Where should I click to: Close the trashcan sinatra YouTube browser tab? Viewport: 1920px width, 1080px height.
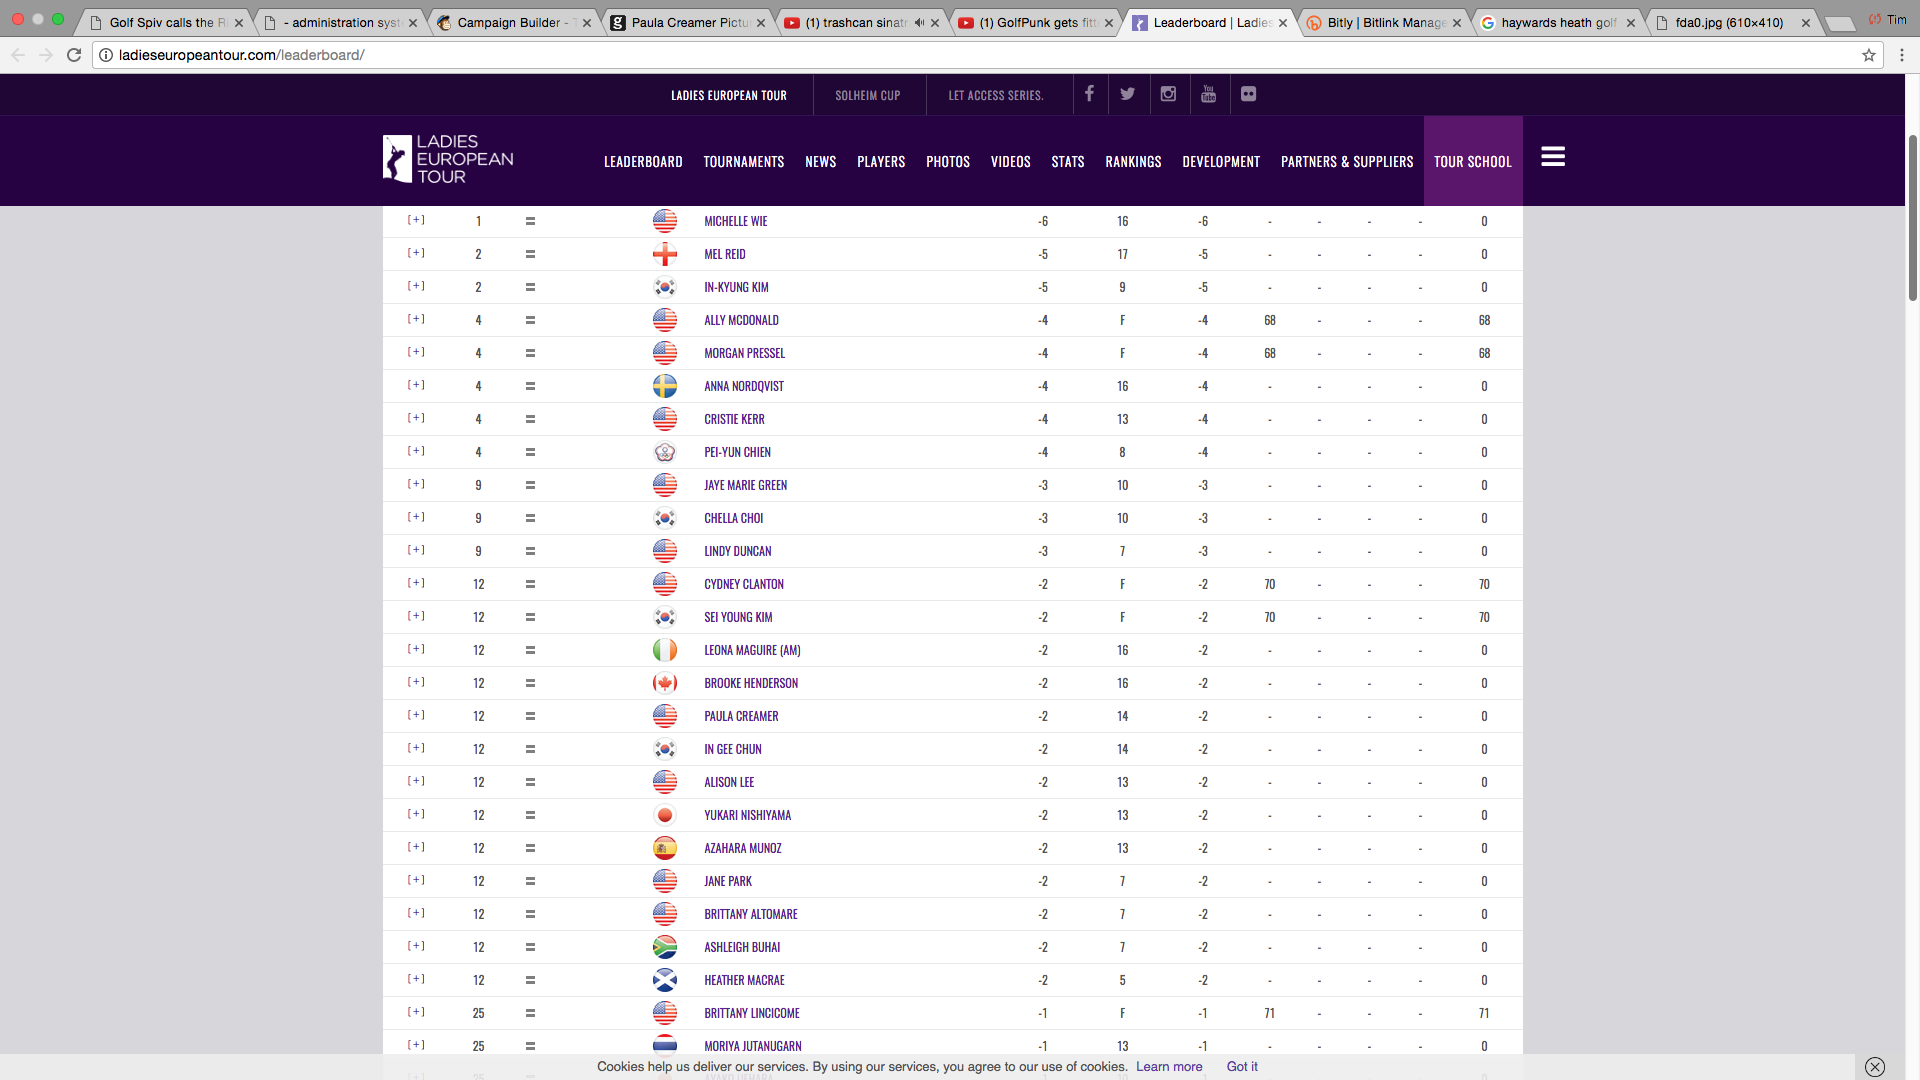pos(935,23)
